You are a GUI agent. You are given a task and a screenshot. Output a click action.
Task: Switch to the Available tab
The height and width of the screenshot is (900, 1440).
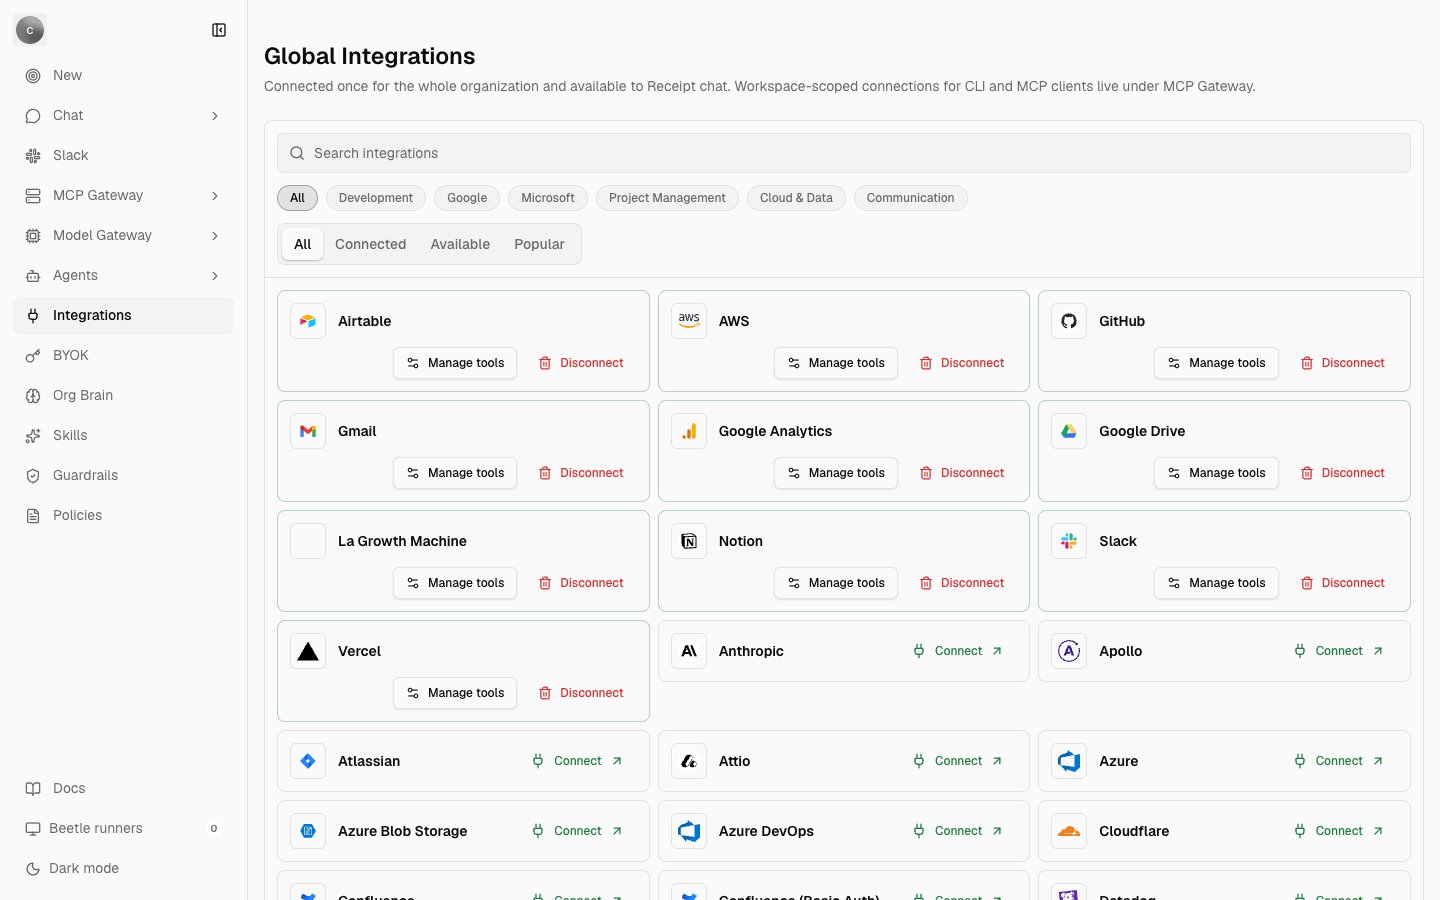point(460,244)
